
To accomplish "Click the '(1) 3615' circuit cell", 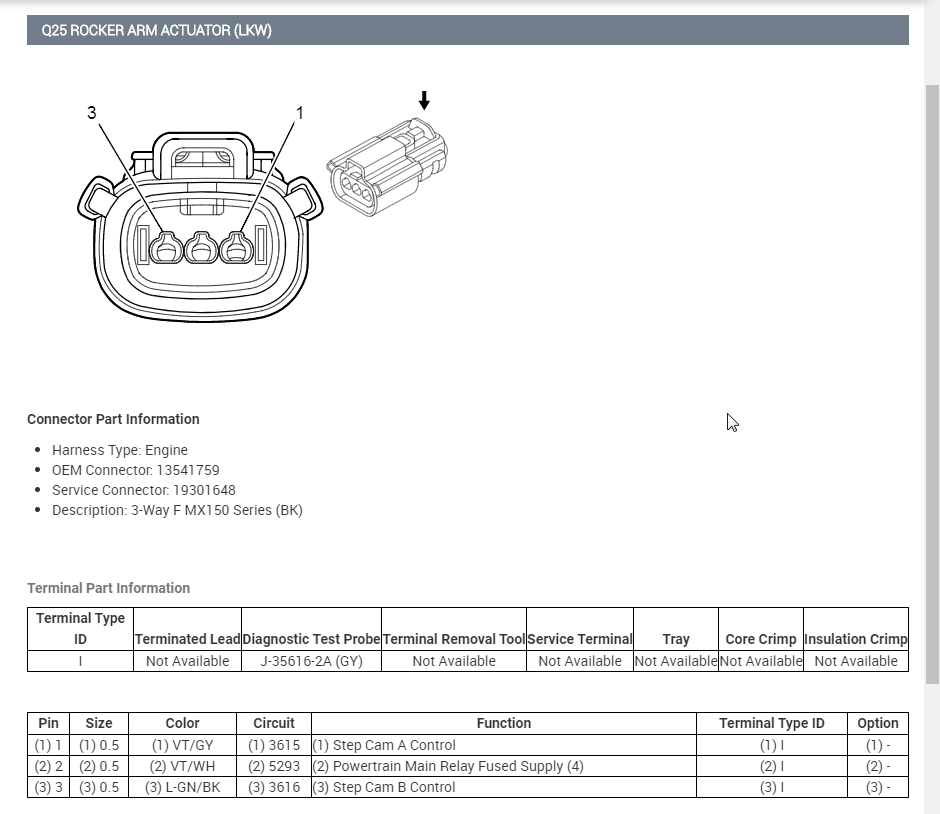I will tap(274, 745).
